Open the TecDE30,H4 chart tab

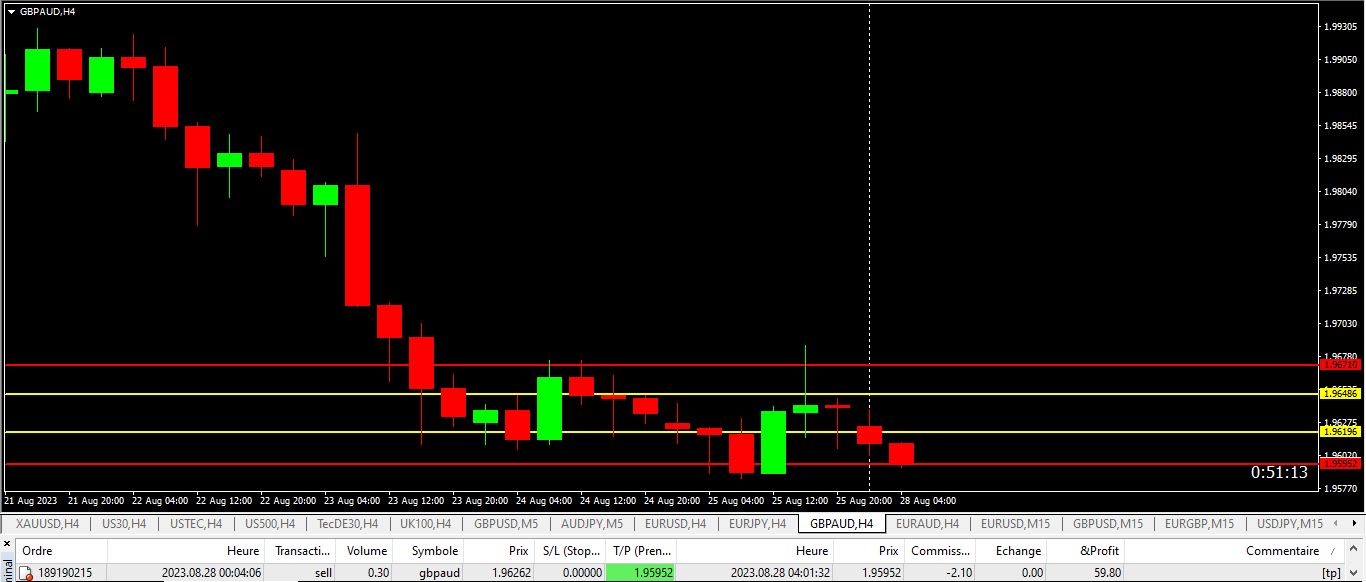coord(347,524)
